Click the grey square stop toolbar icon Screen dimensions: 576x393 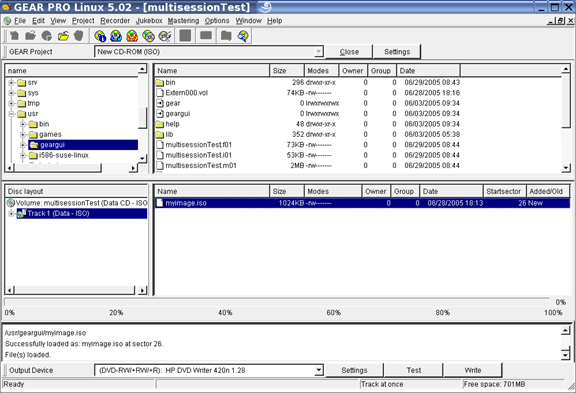tap(185, 36)
